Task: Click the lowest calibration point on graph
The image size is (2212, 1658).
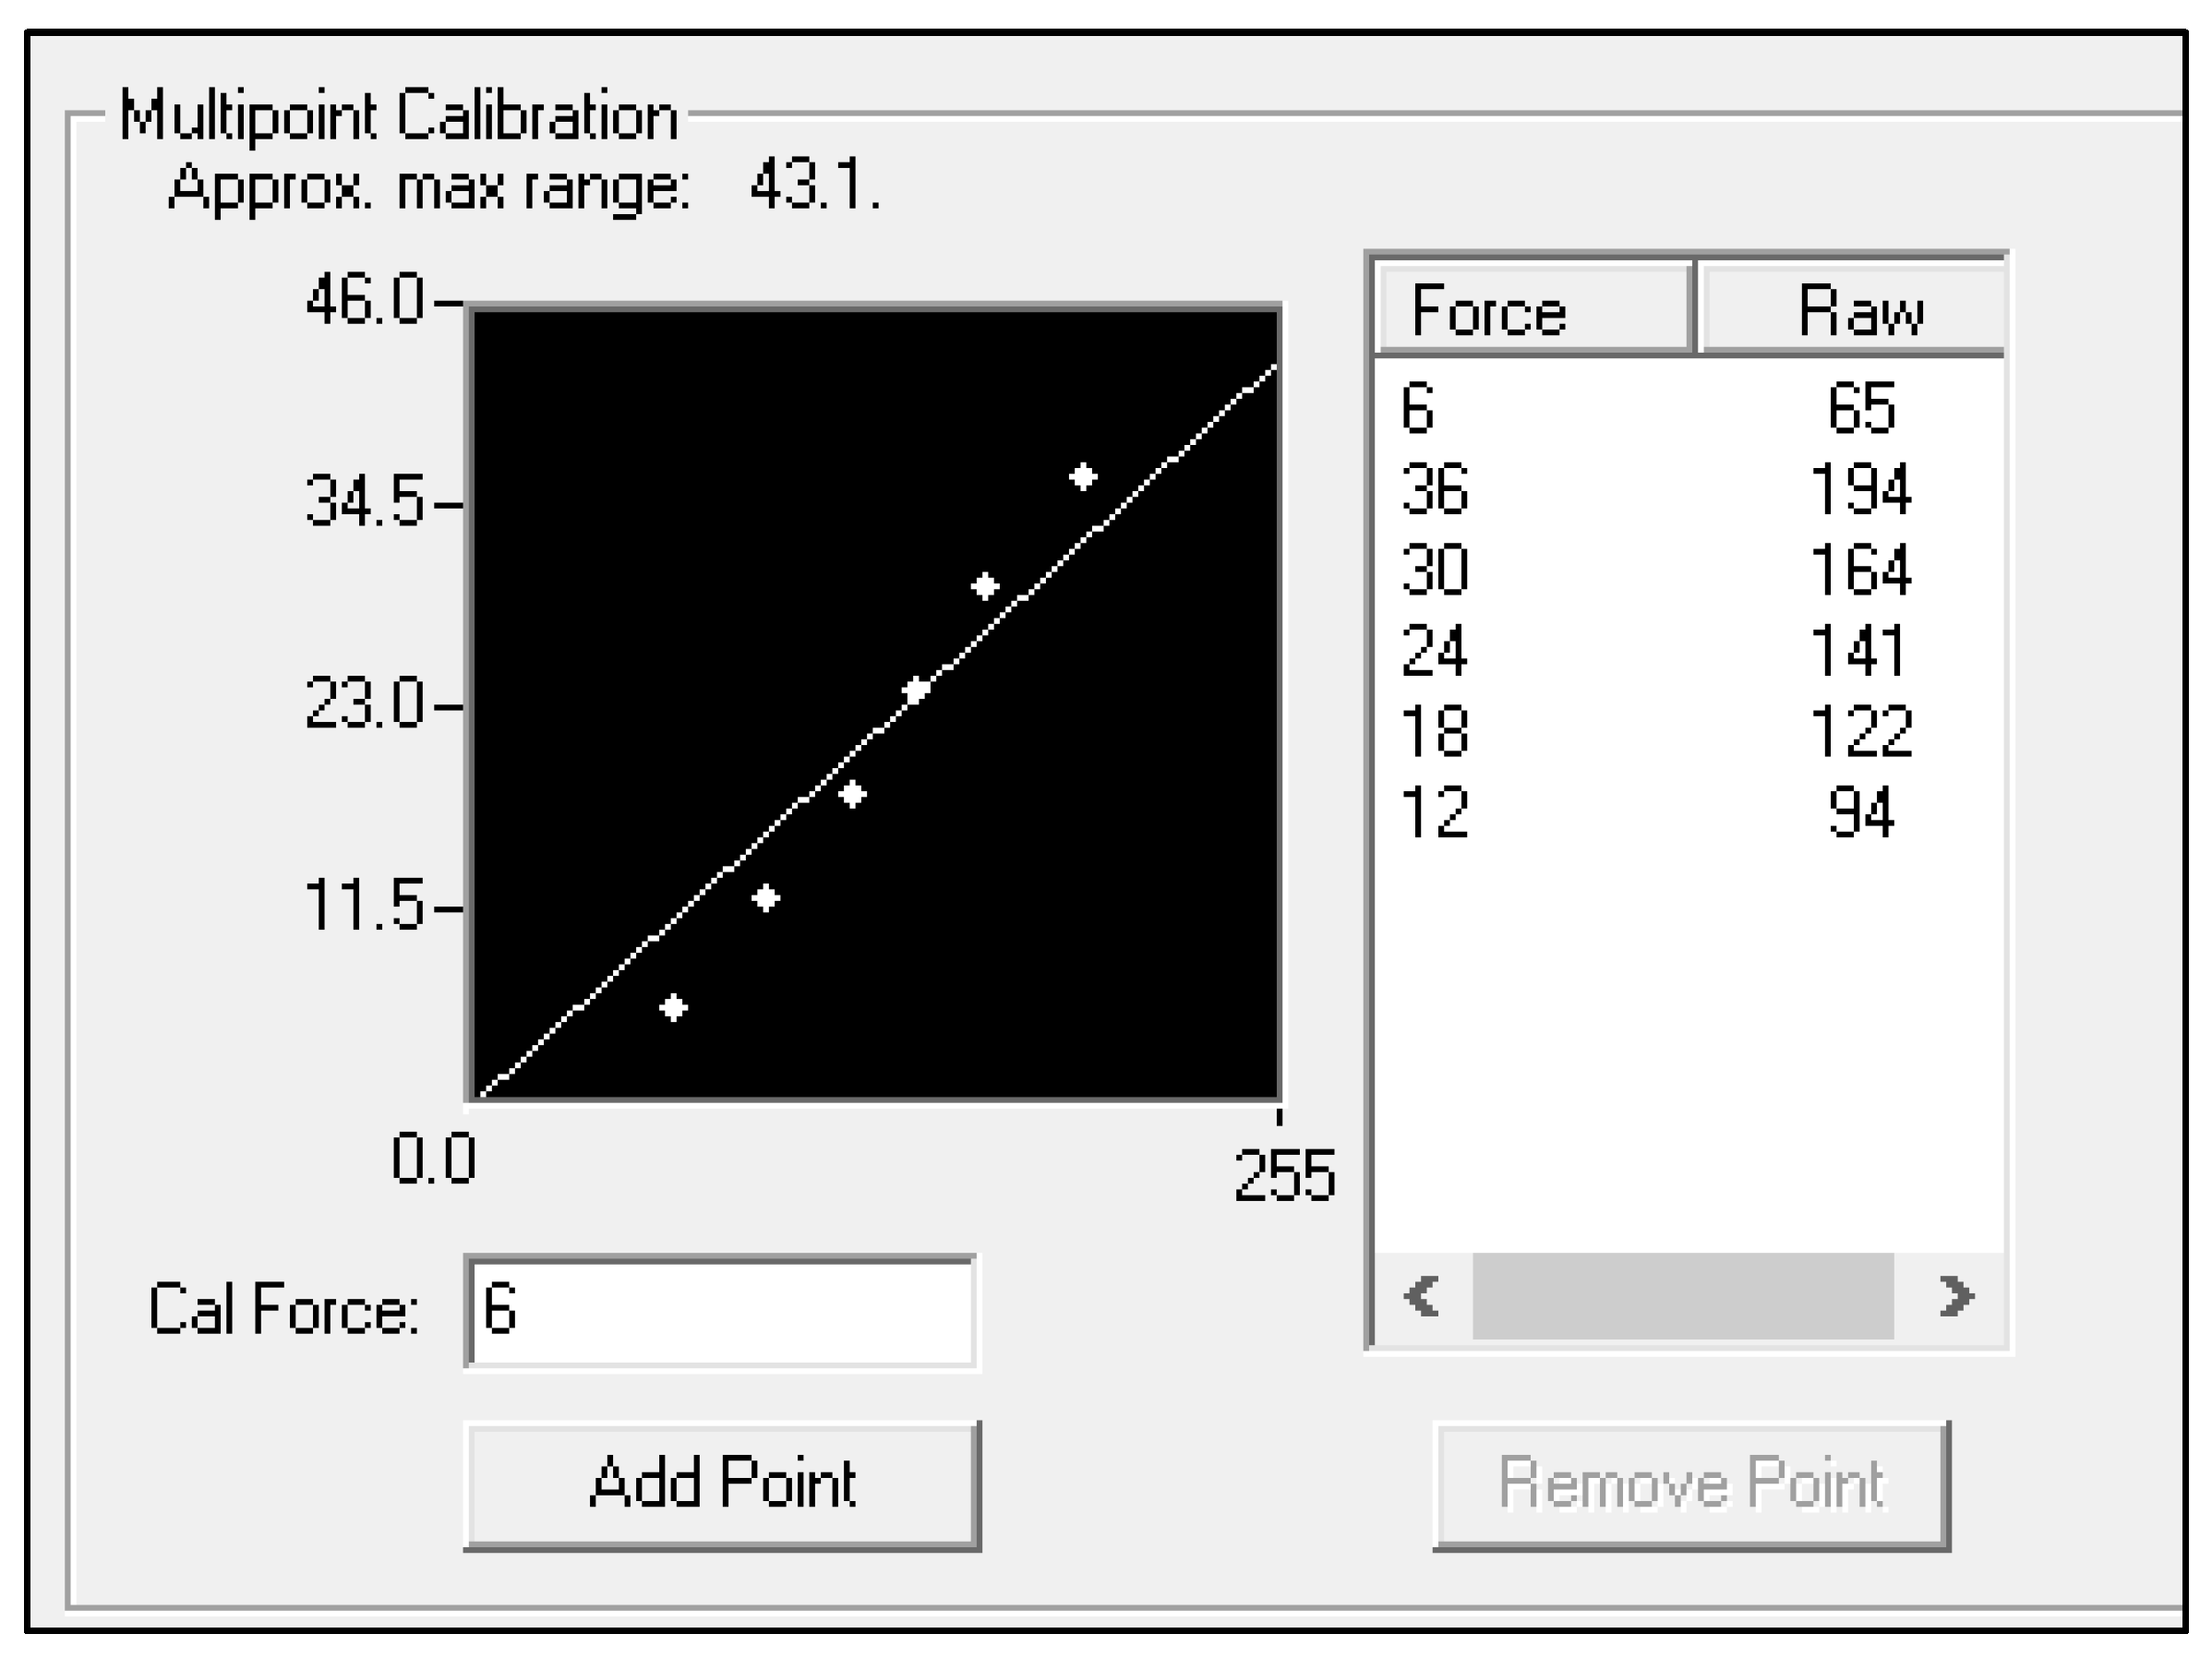Action: pos(674,1007)
